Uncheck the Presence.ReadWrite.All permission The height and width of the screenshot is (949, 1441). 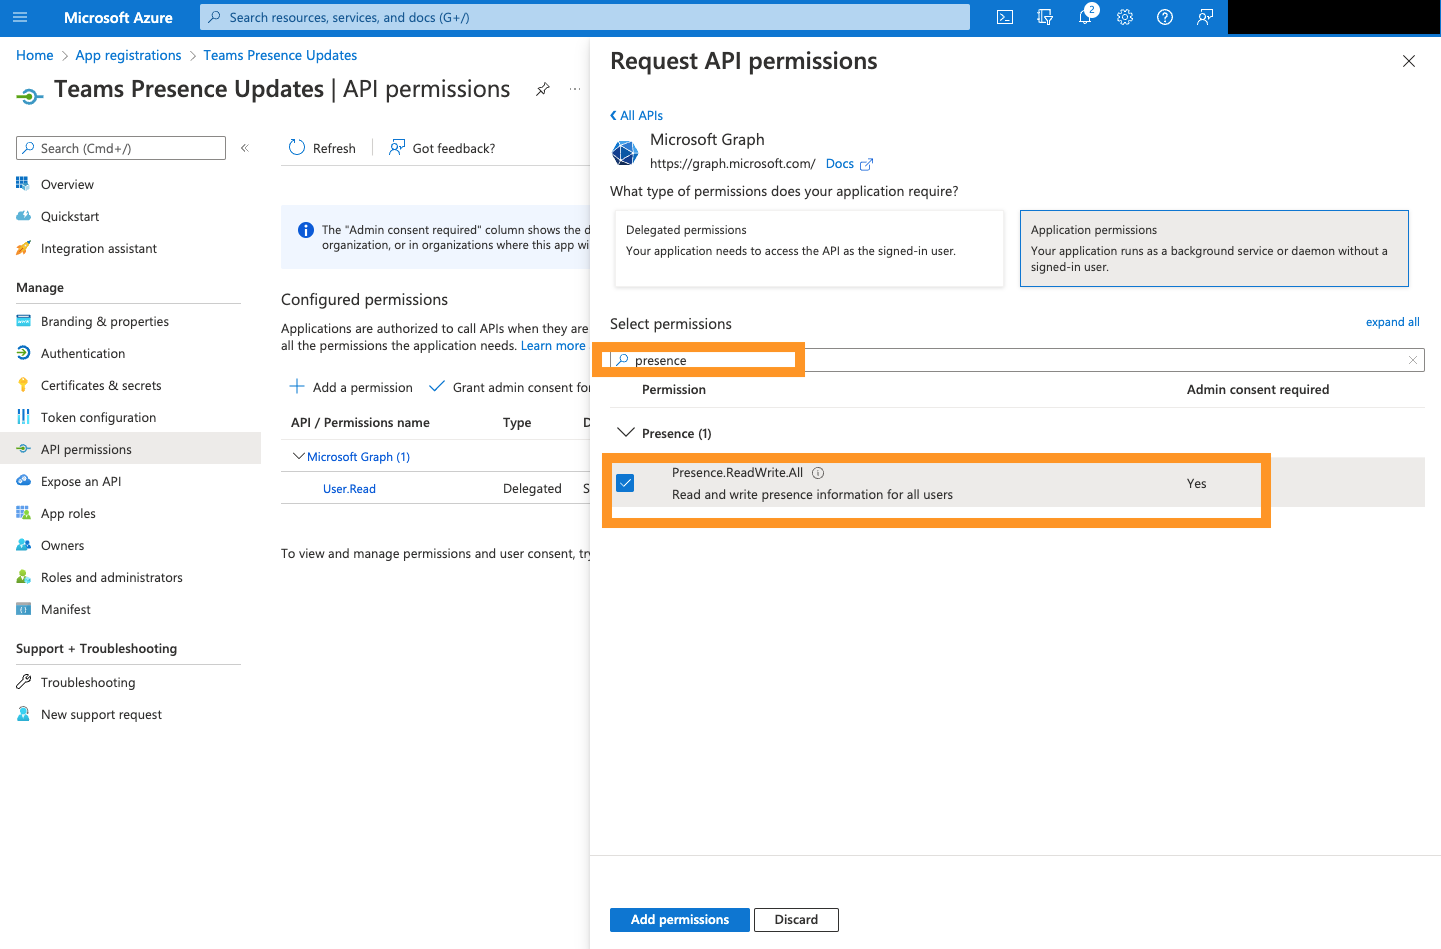pos(625,482)
